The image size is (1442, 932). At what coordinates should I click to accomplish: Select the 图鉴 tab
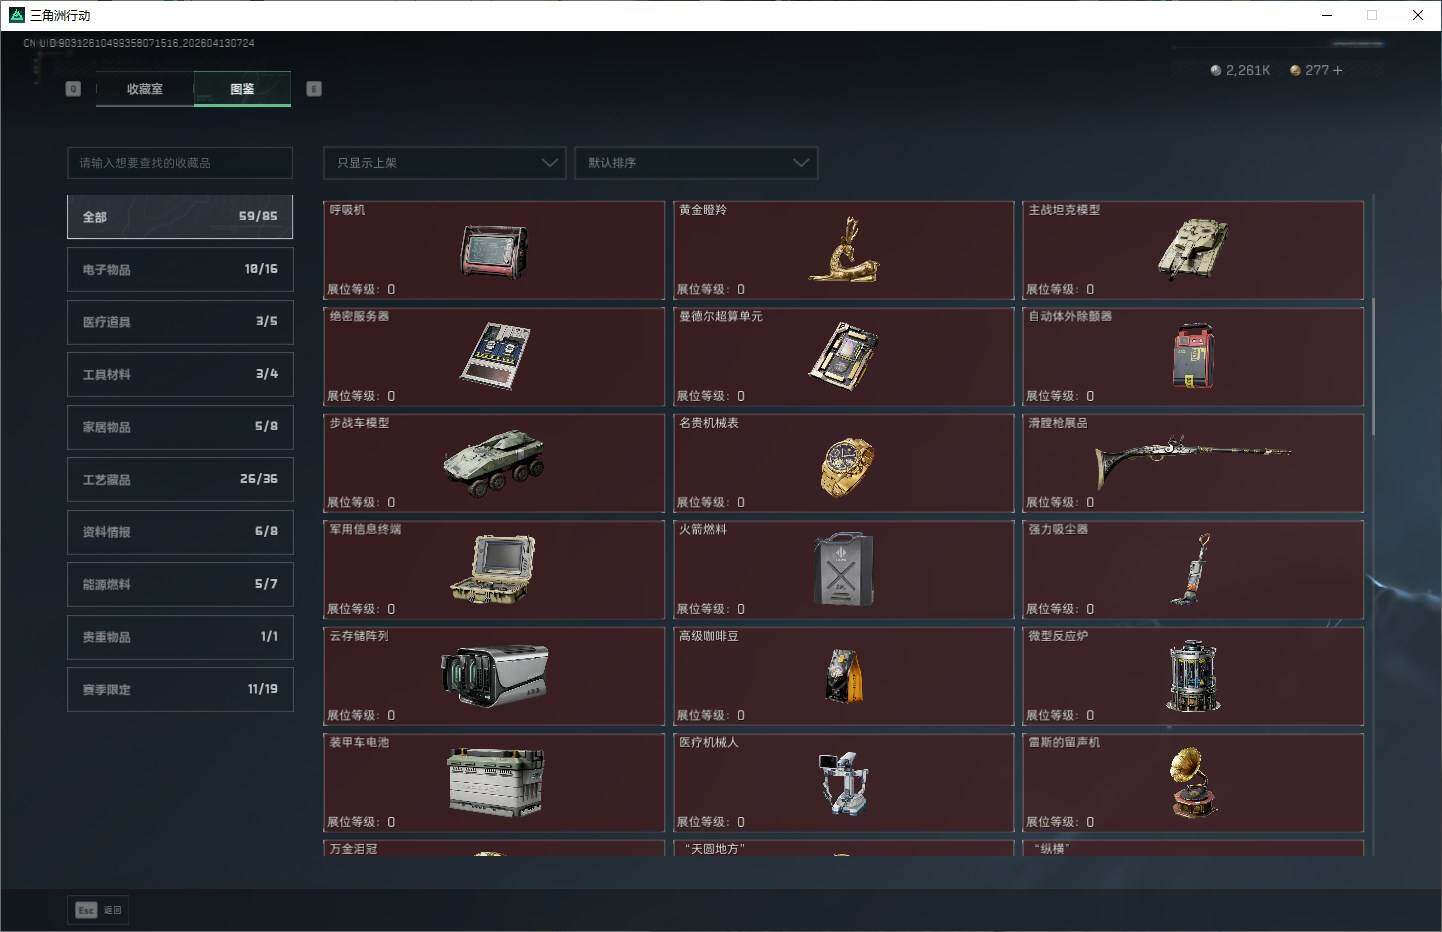[242, 89]
